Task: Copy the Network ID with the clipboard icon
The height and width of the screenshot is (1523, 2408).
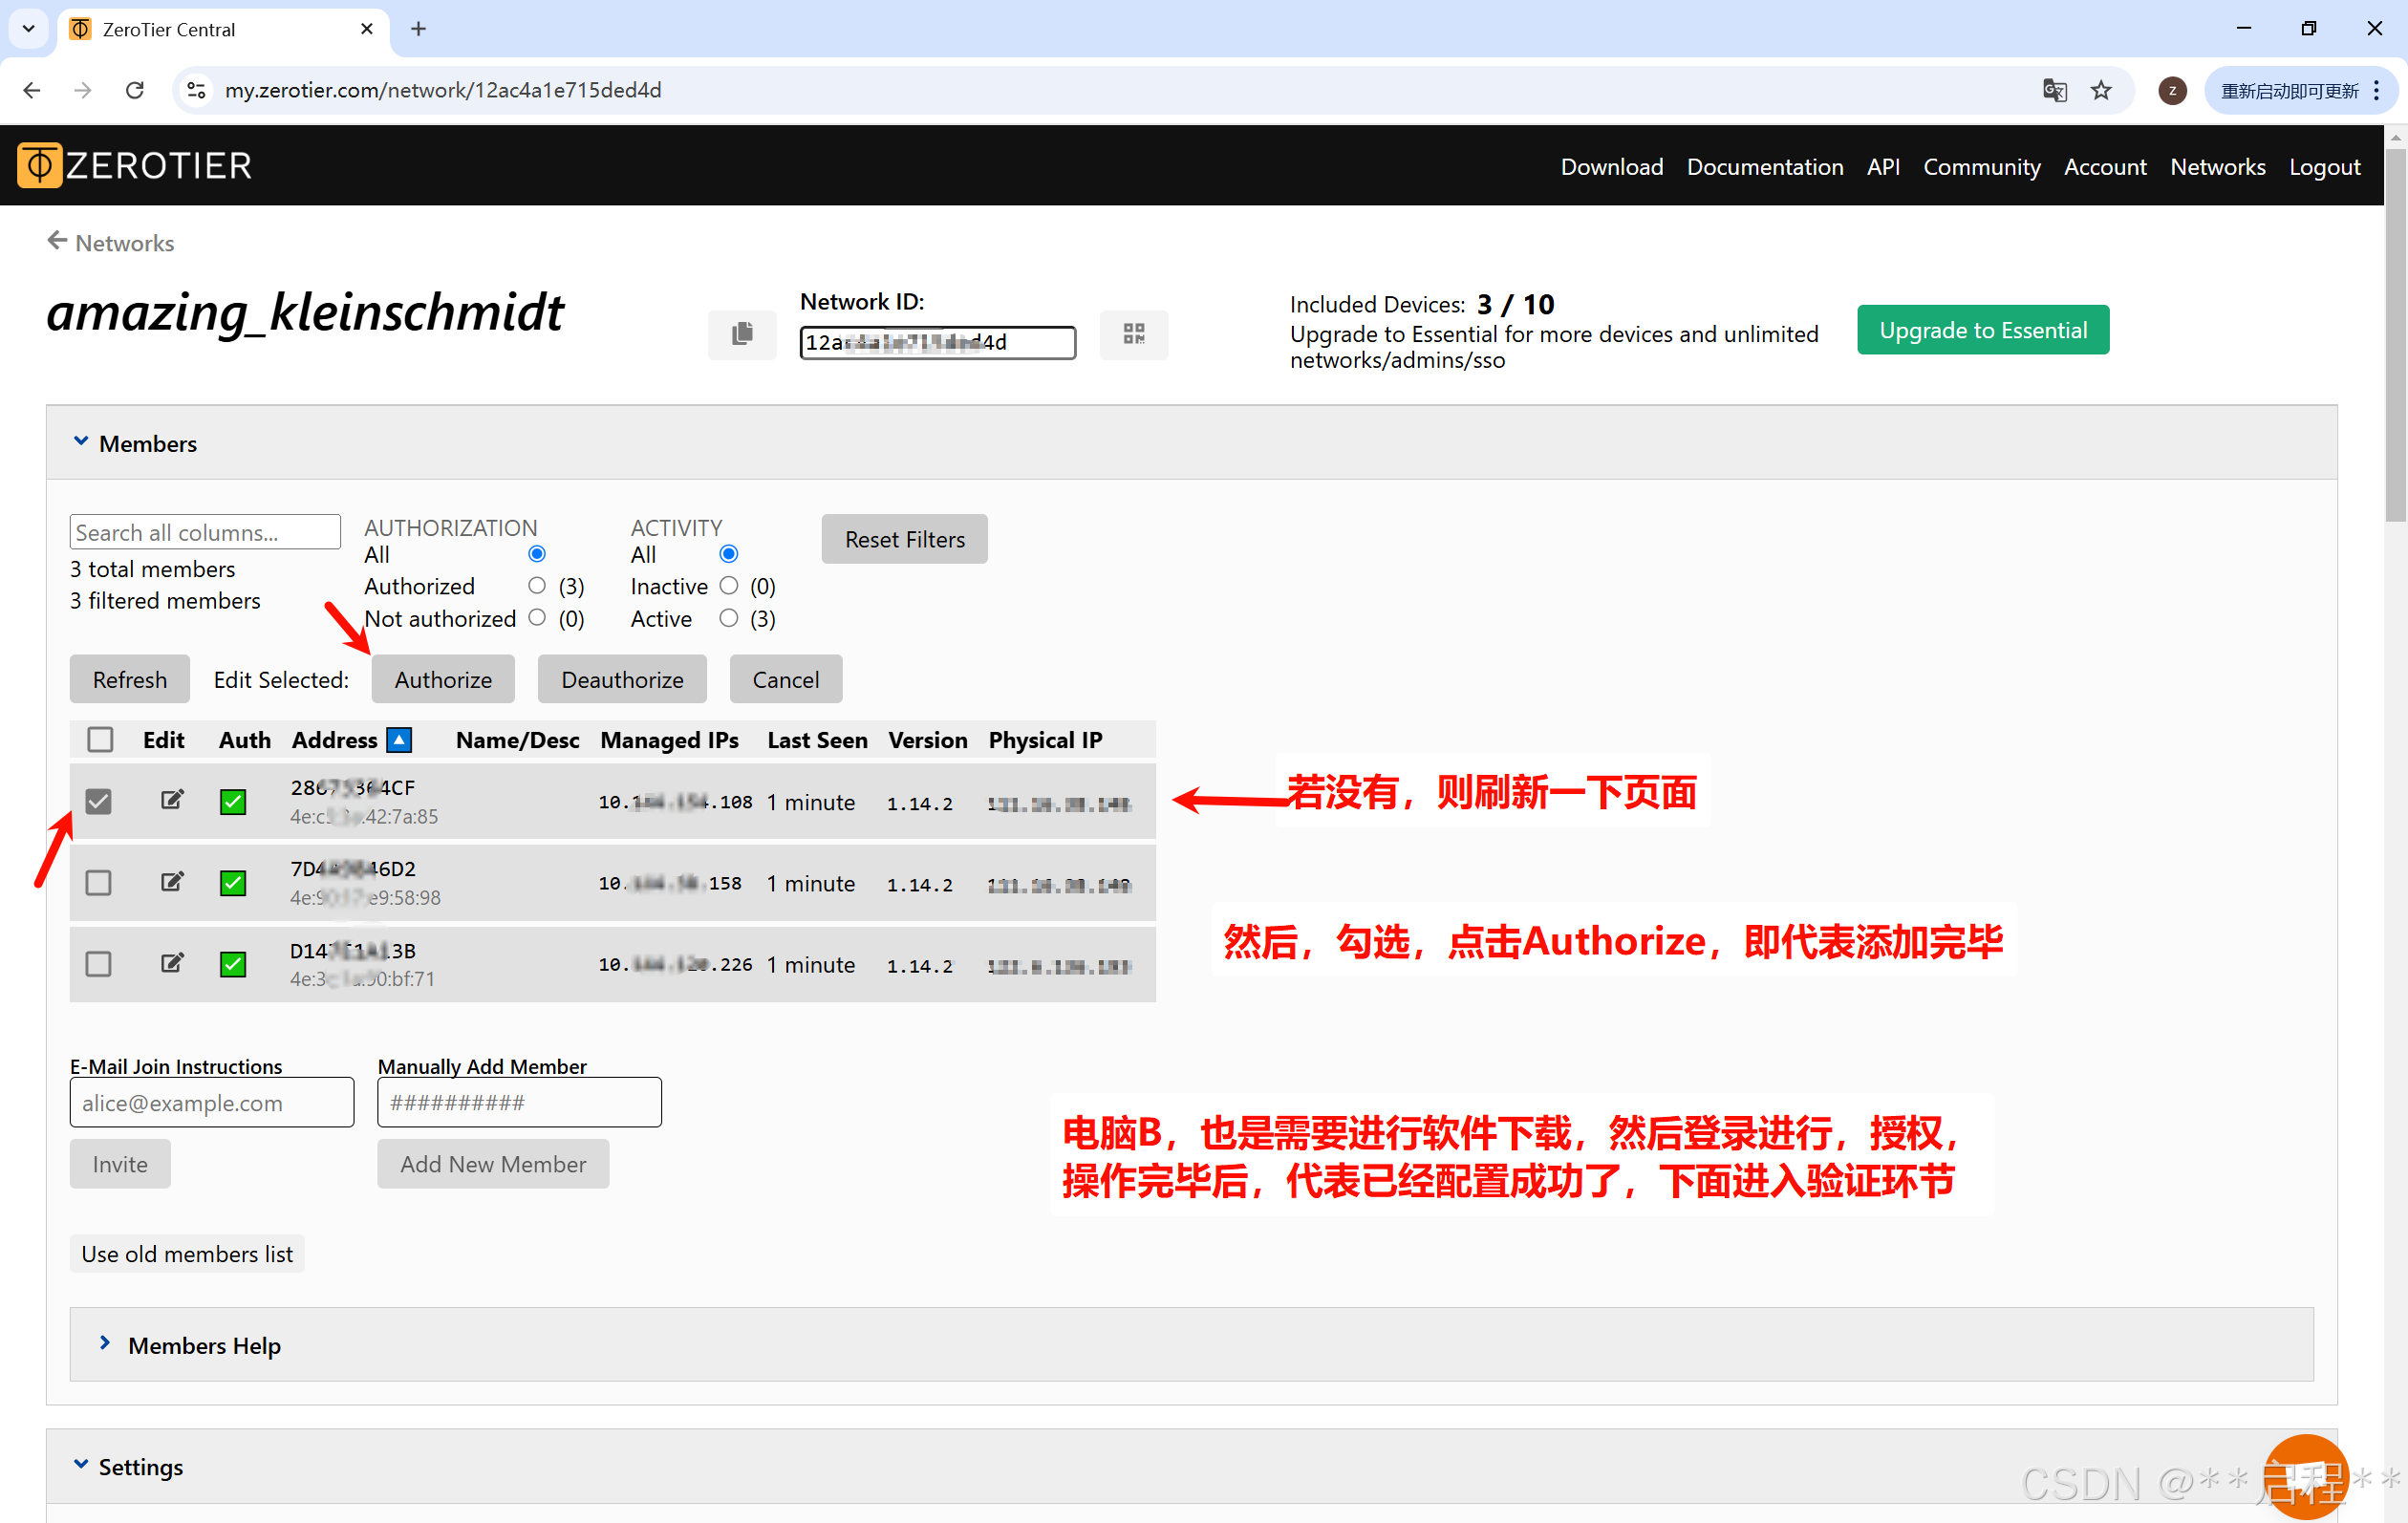Action: [x=742, y=334]
